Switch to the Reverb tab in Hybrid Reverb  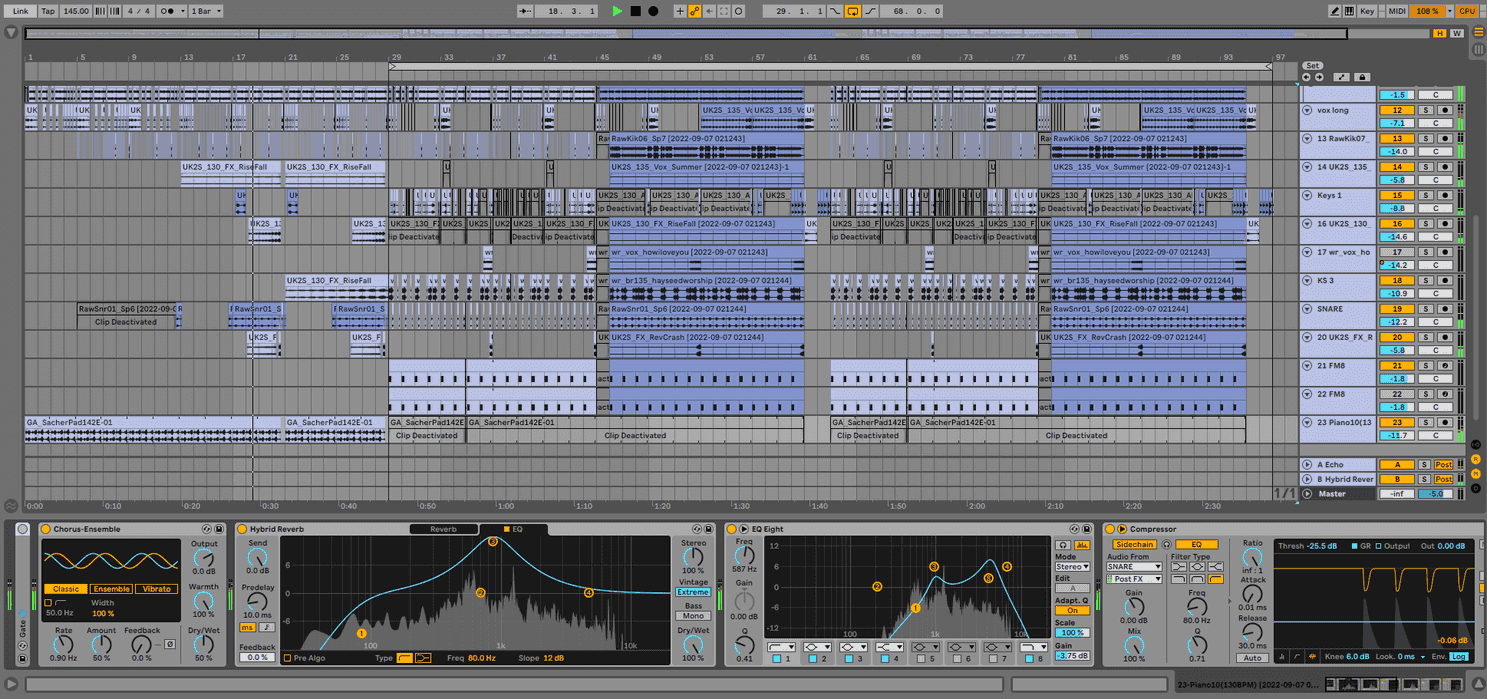coord(443,529)
